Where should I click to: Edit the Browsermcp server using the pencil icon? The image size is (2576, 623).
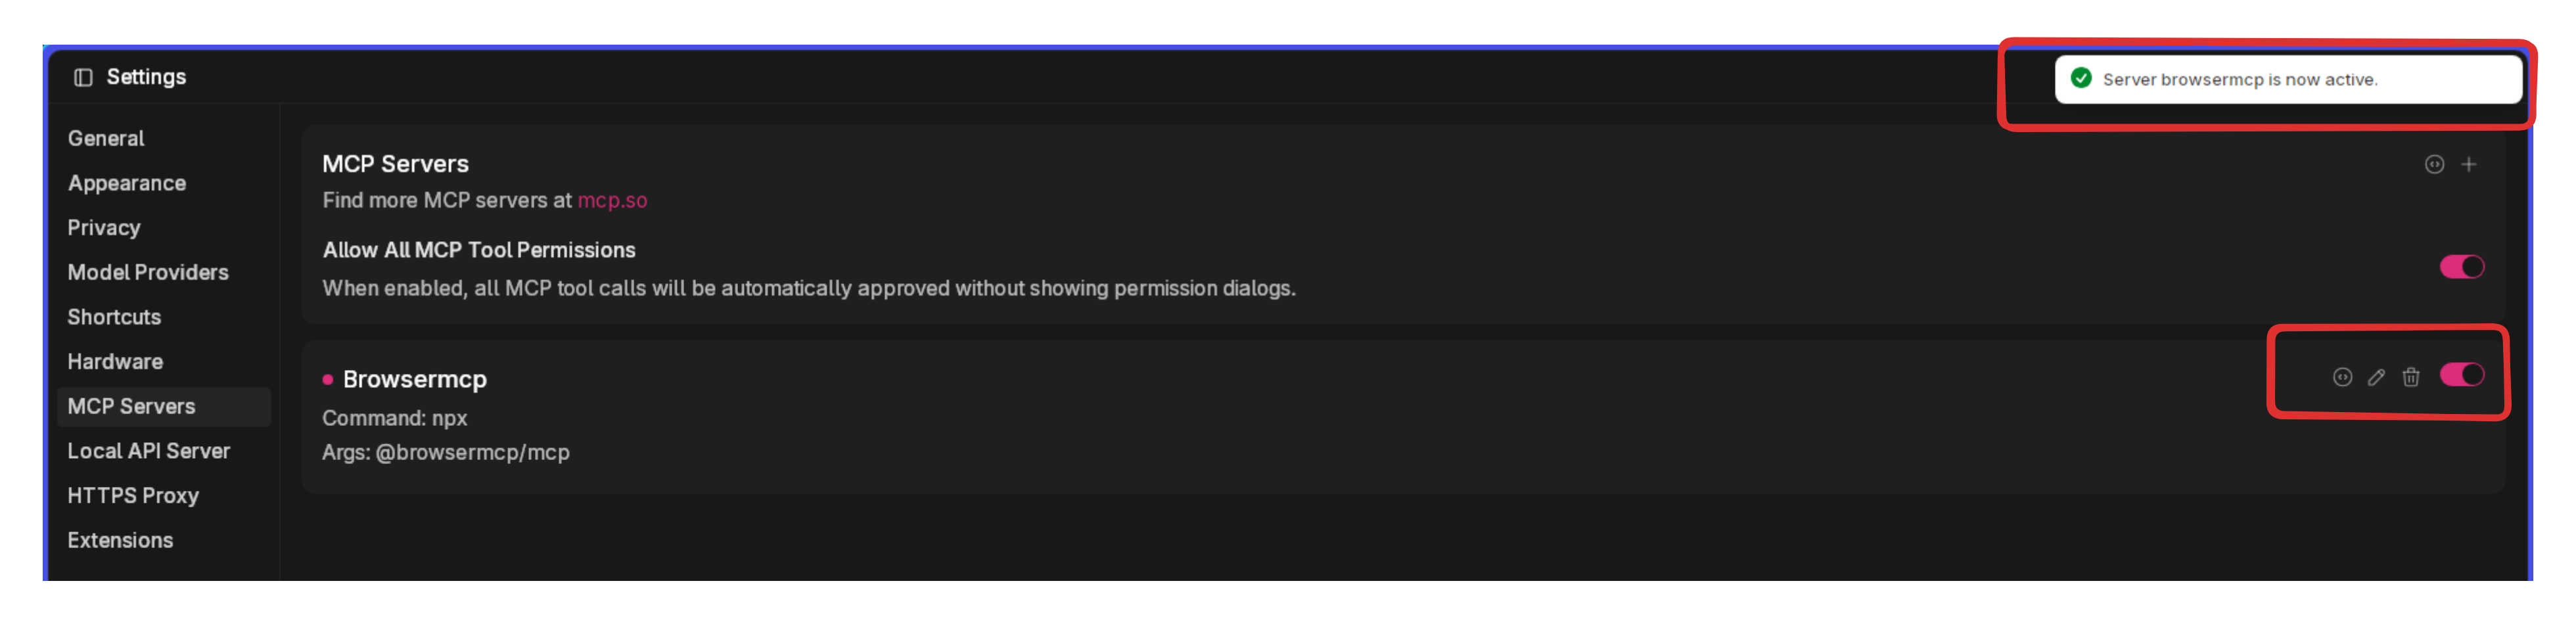pyautogui.click(x=2377, y=376)
